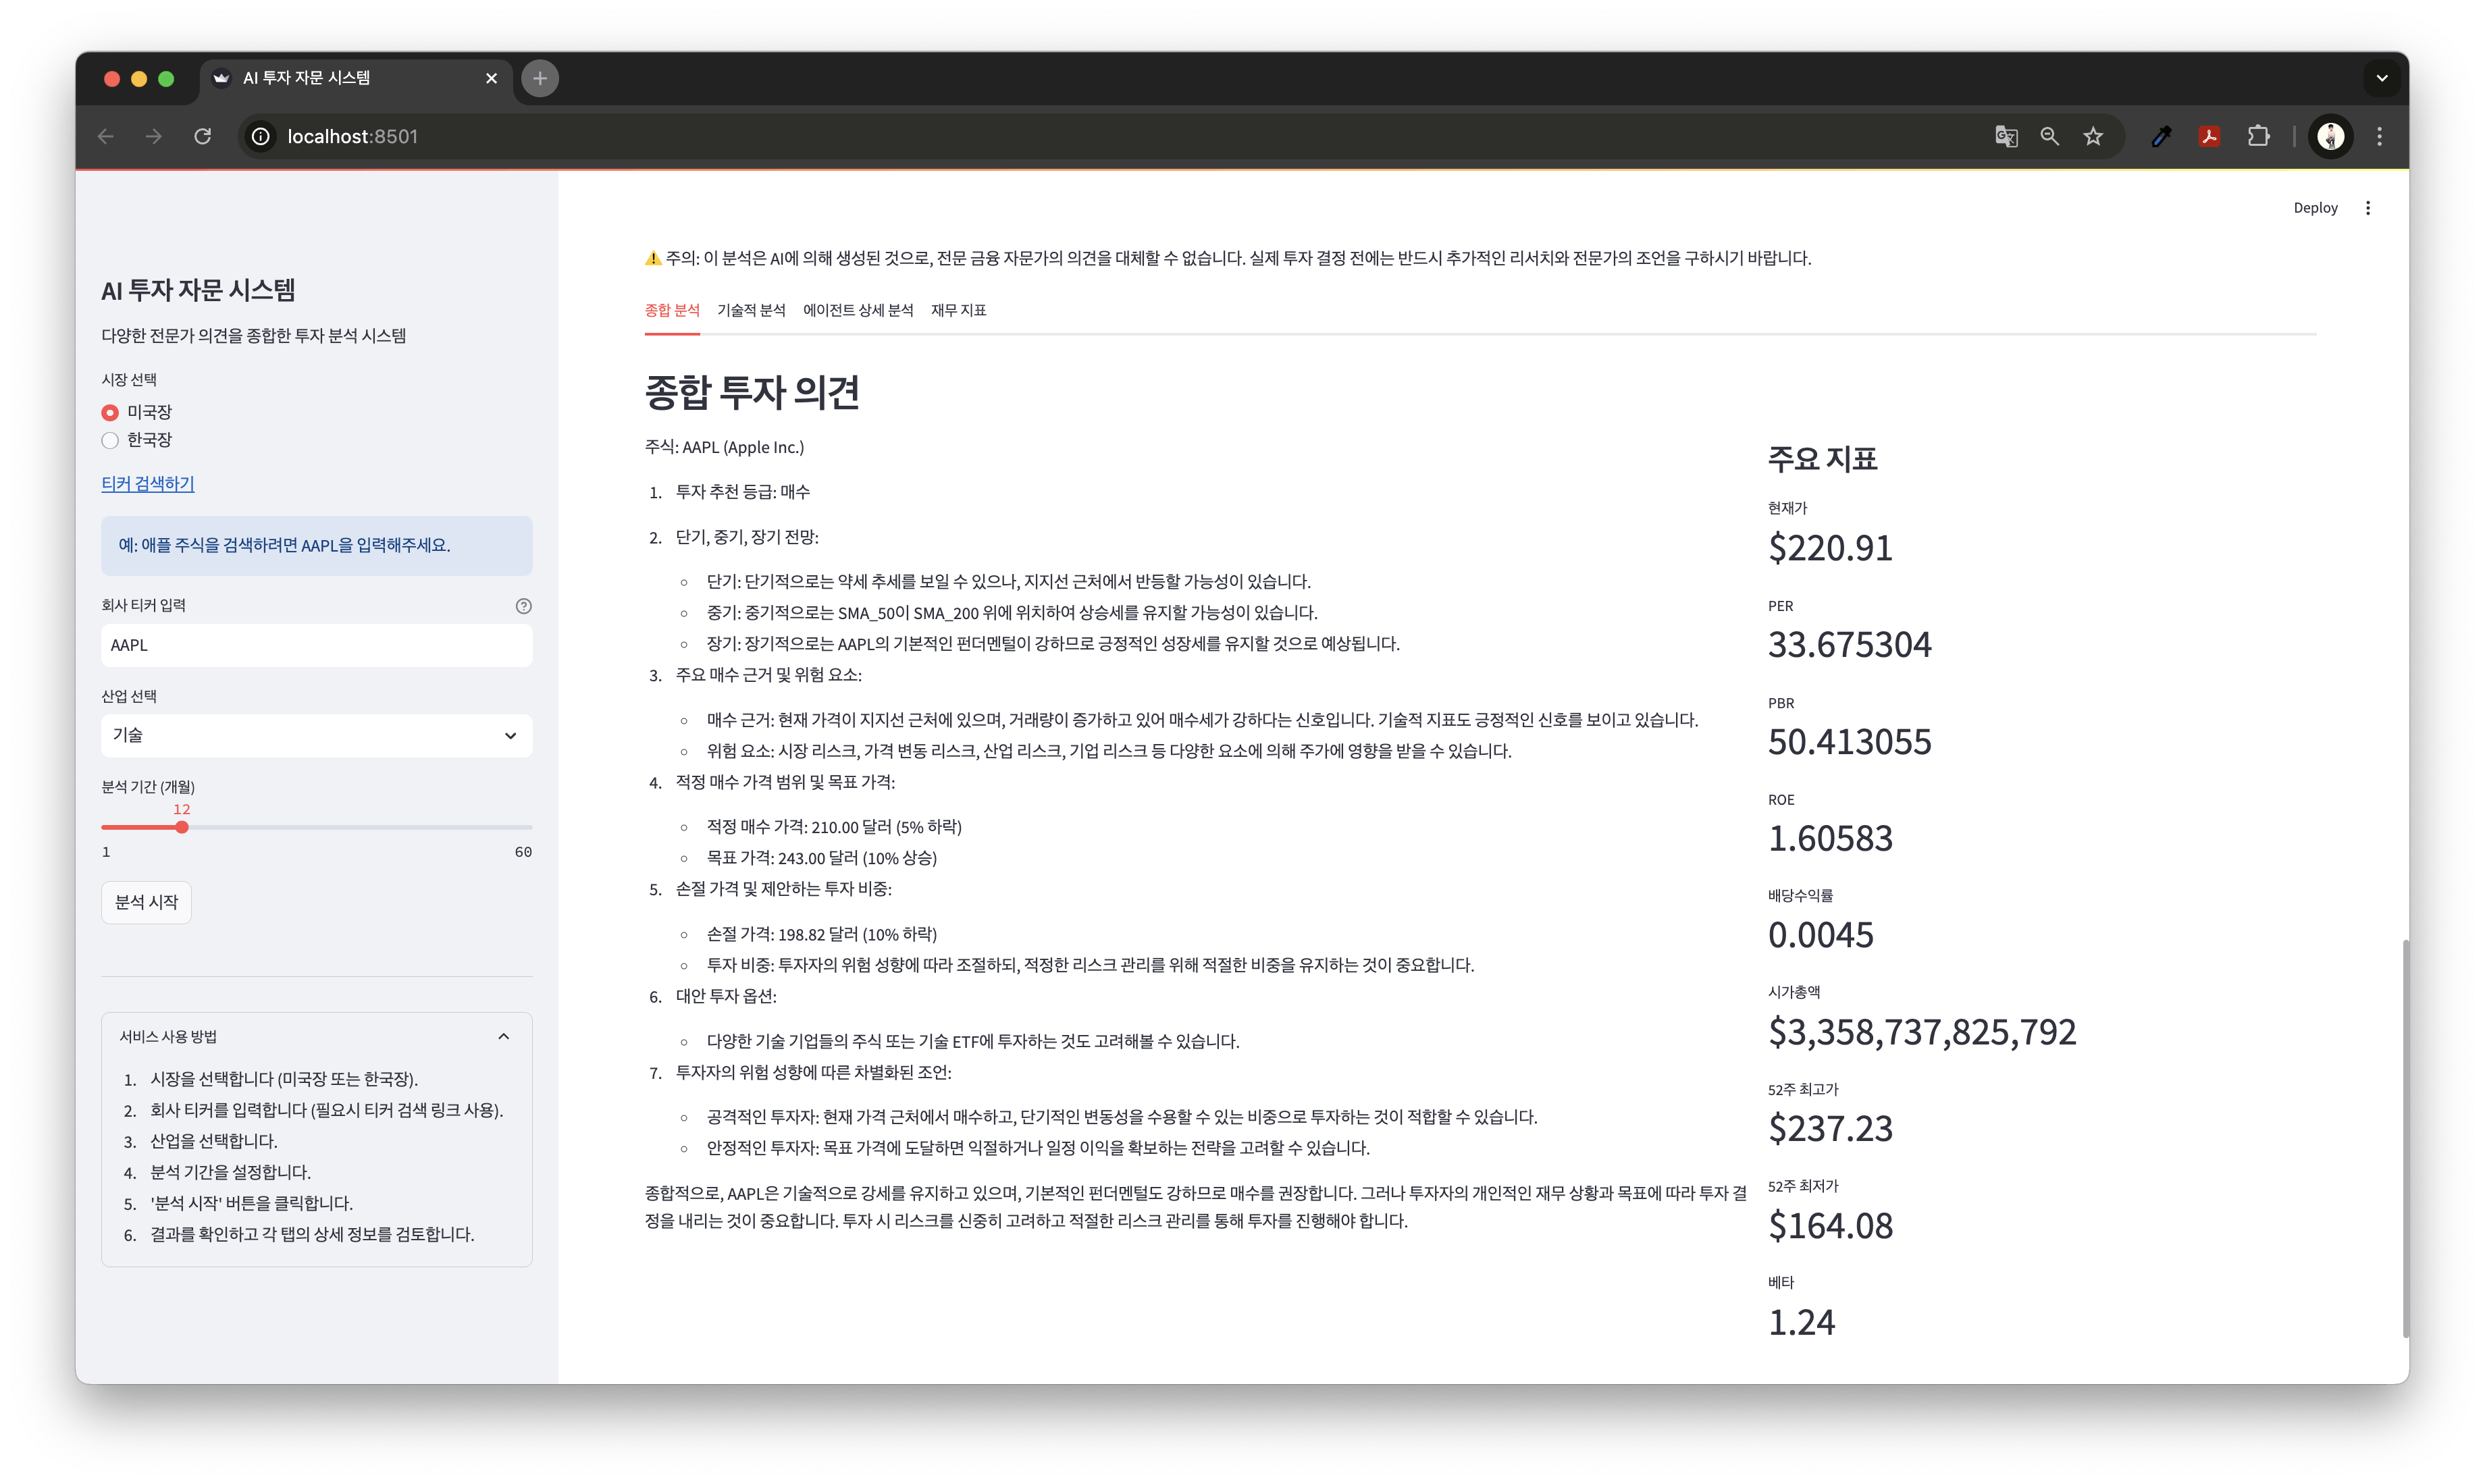Open the Streamlit three-dot menu beside Deploy
Screen dimensions: 2485x1484
(x=2367, y=208)
